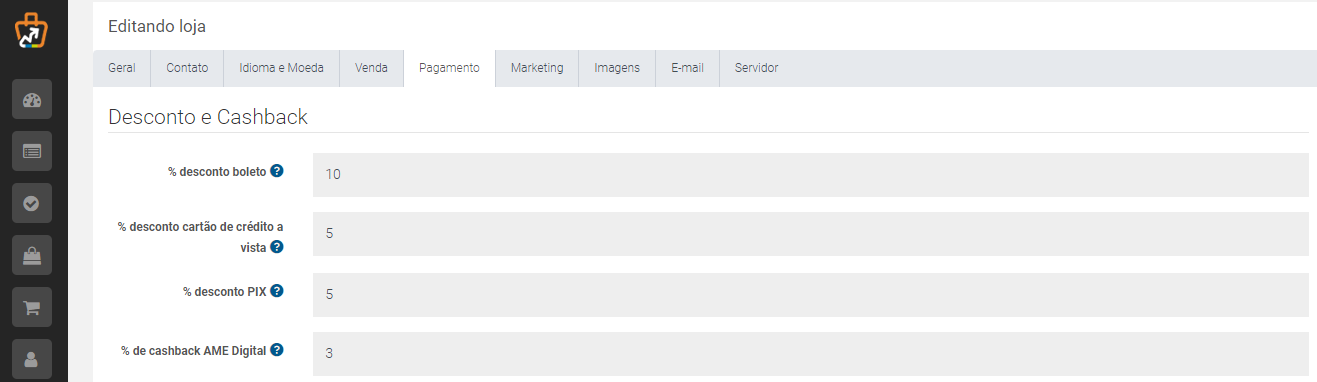Open the shopping cart sidebar icon
Screen dimensions: 1317x382
[32, 307]
